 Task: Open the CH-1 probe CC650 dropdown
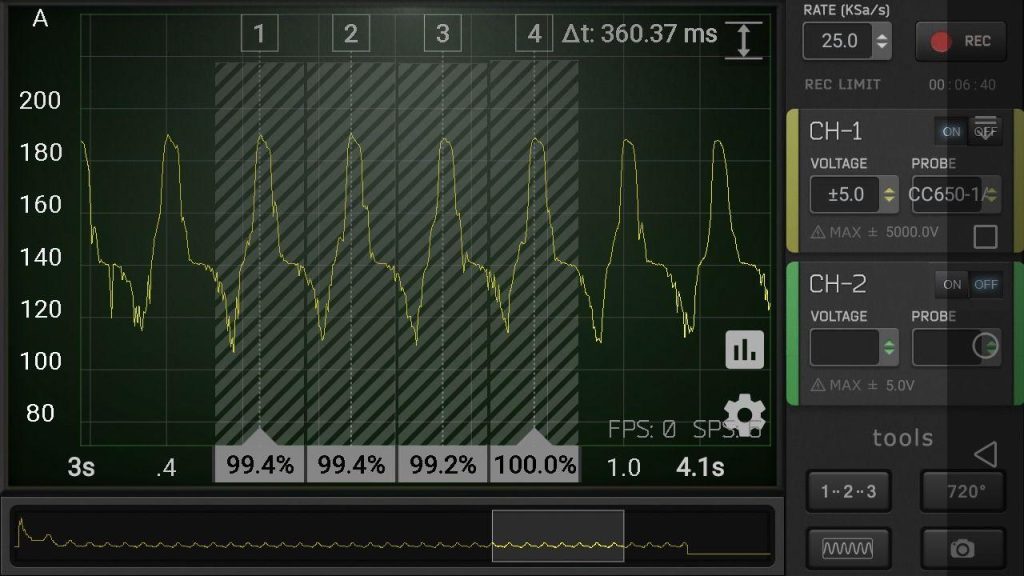point(955,195)
